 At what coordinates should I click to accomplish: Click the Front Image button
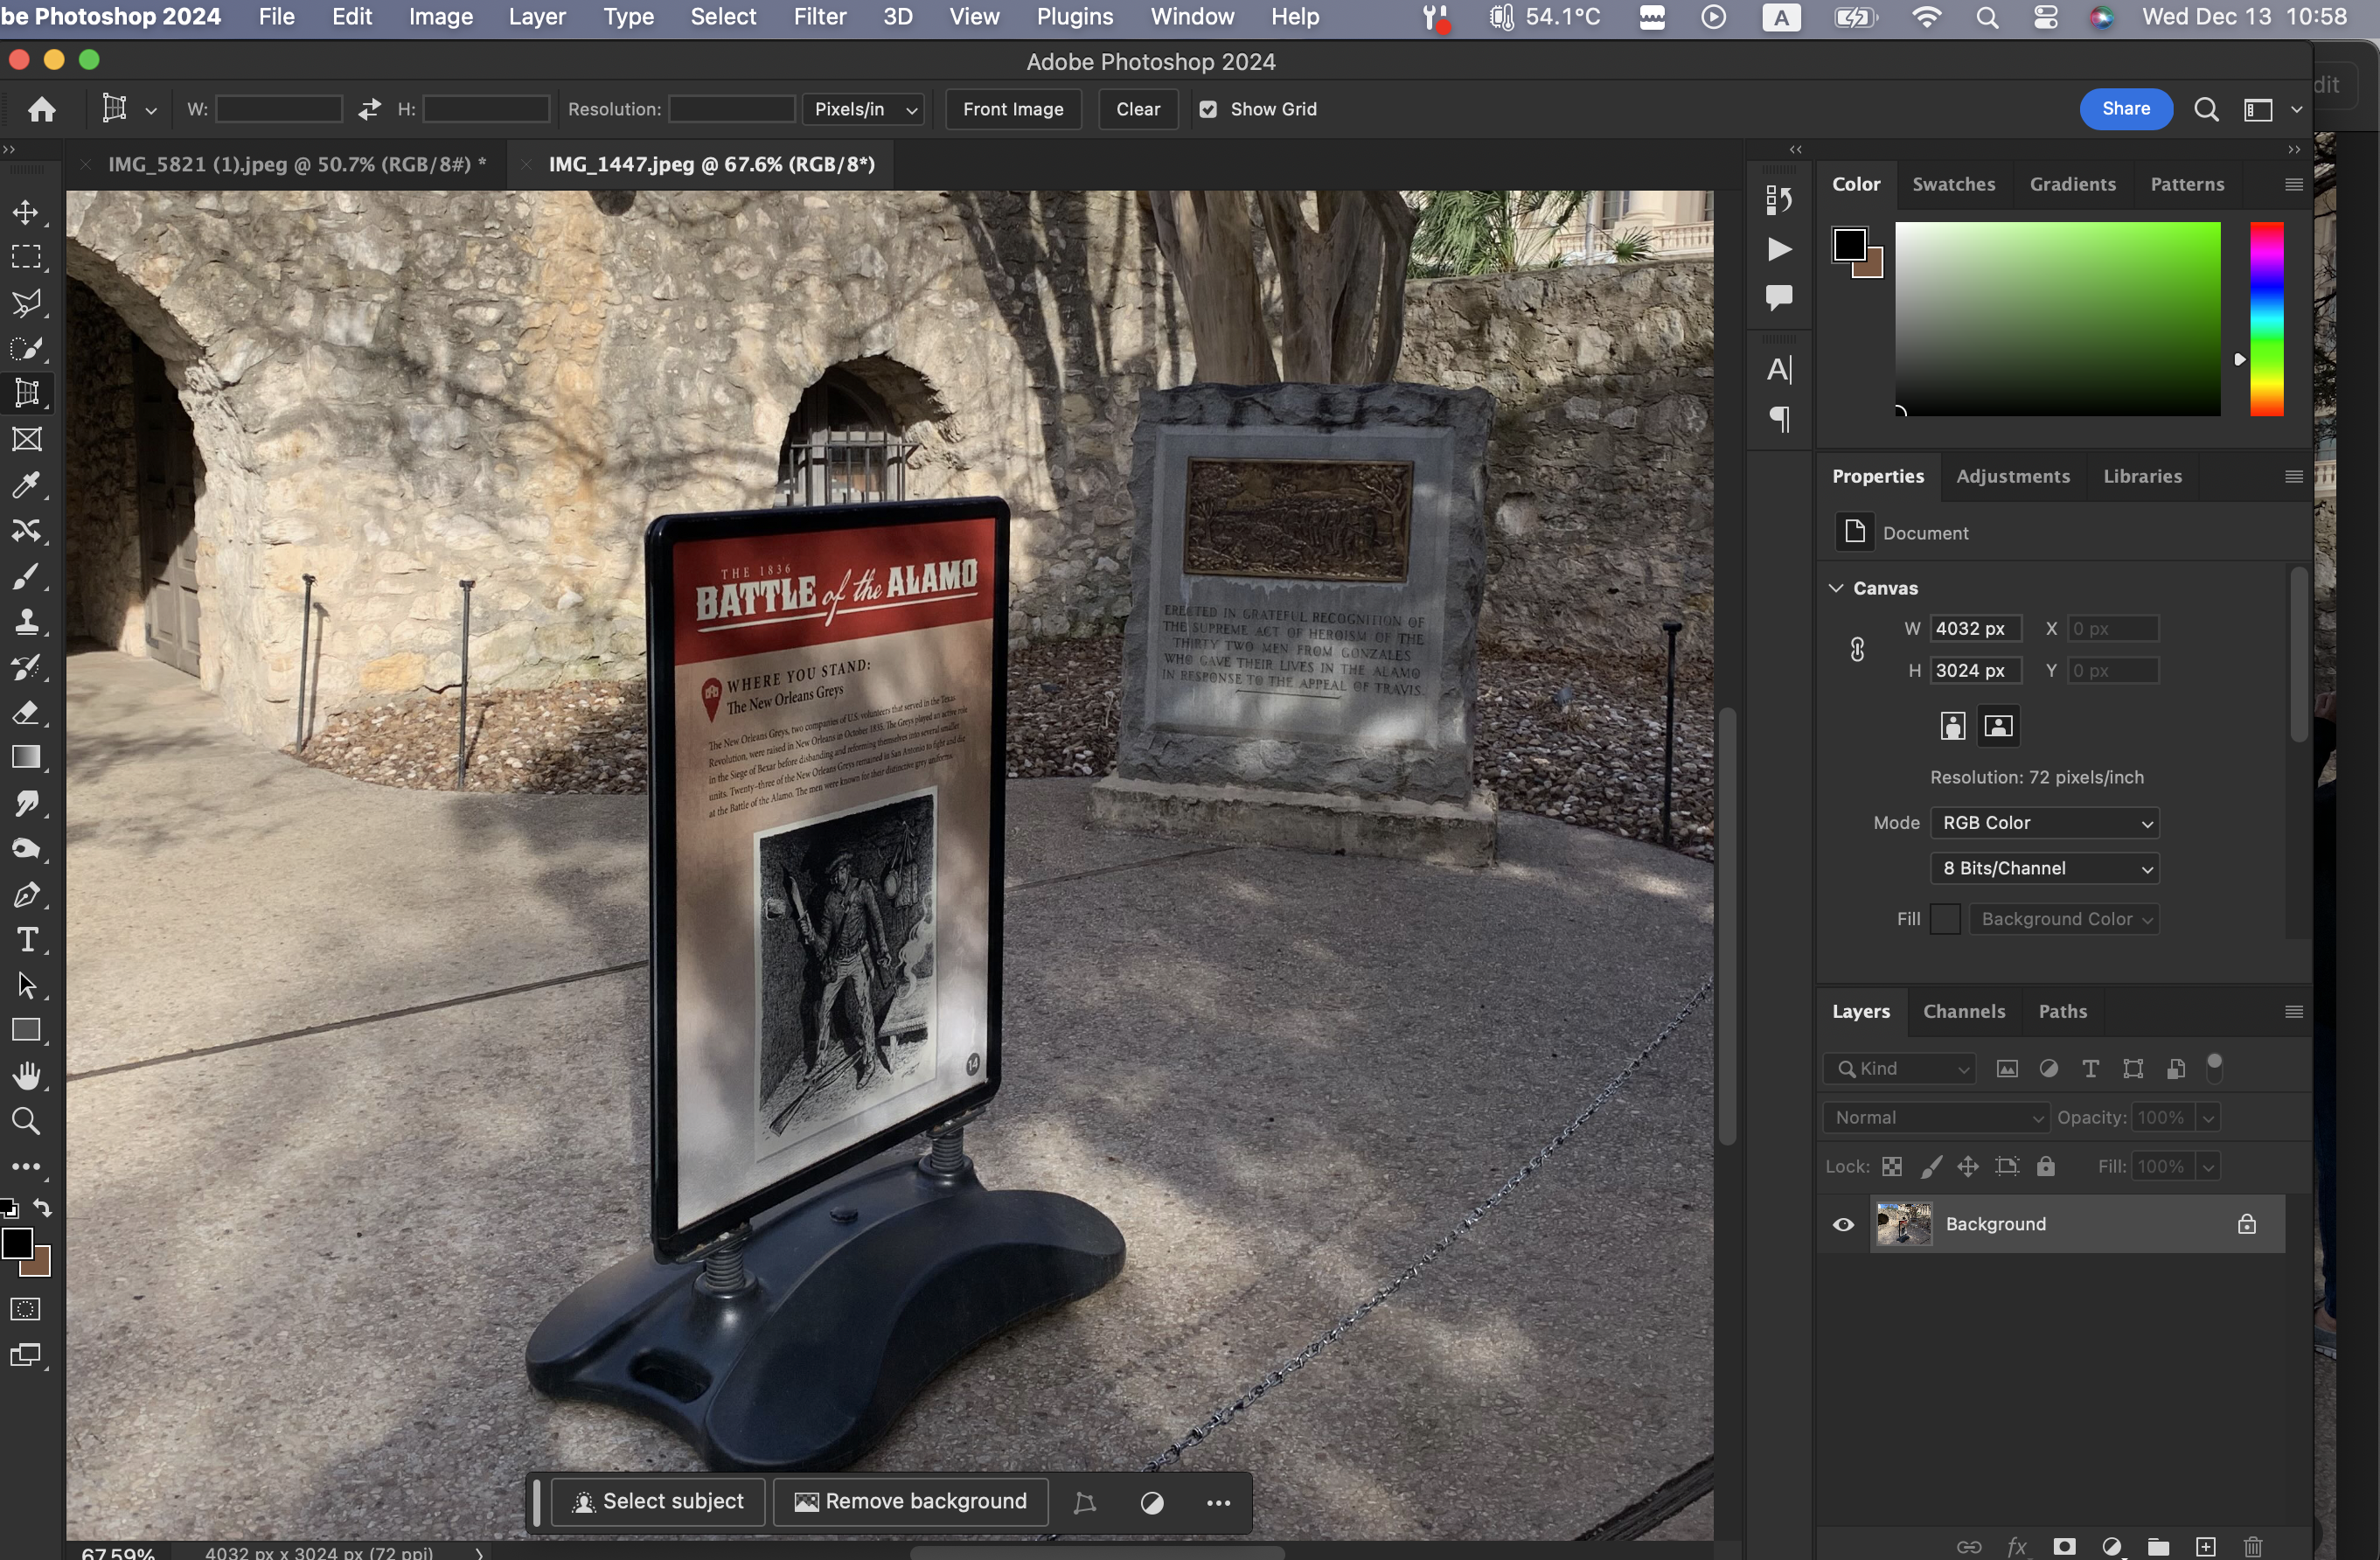tap(1012, 109)
